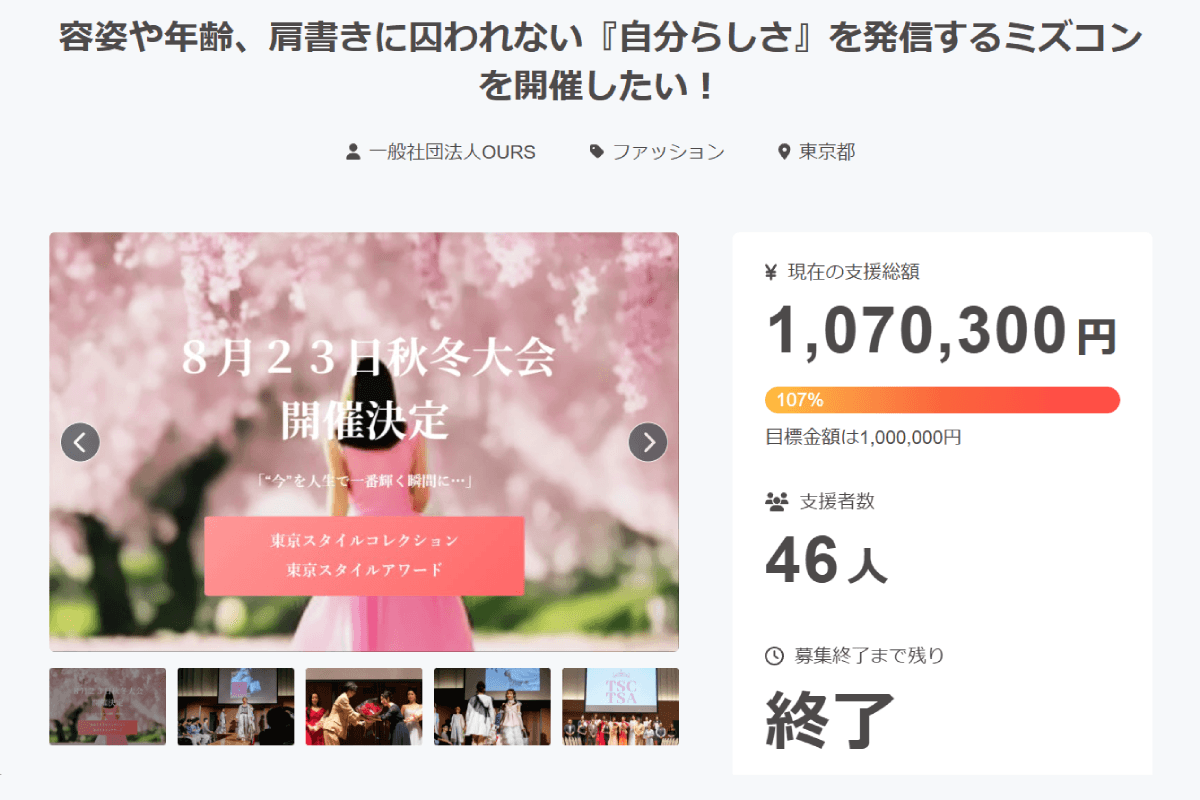Show previous slide with left arrow
1200x800 pixels.
tap(80, 442)
